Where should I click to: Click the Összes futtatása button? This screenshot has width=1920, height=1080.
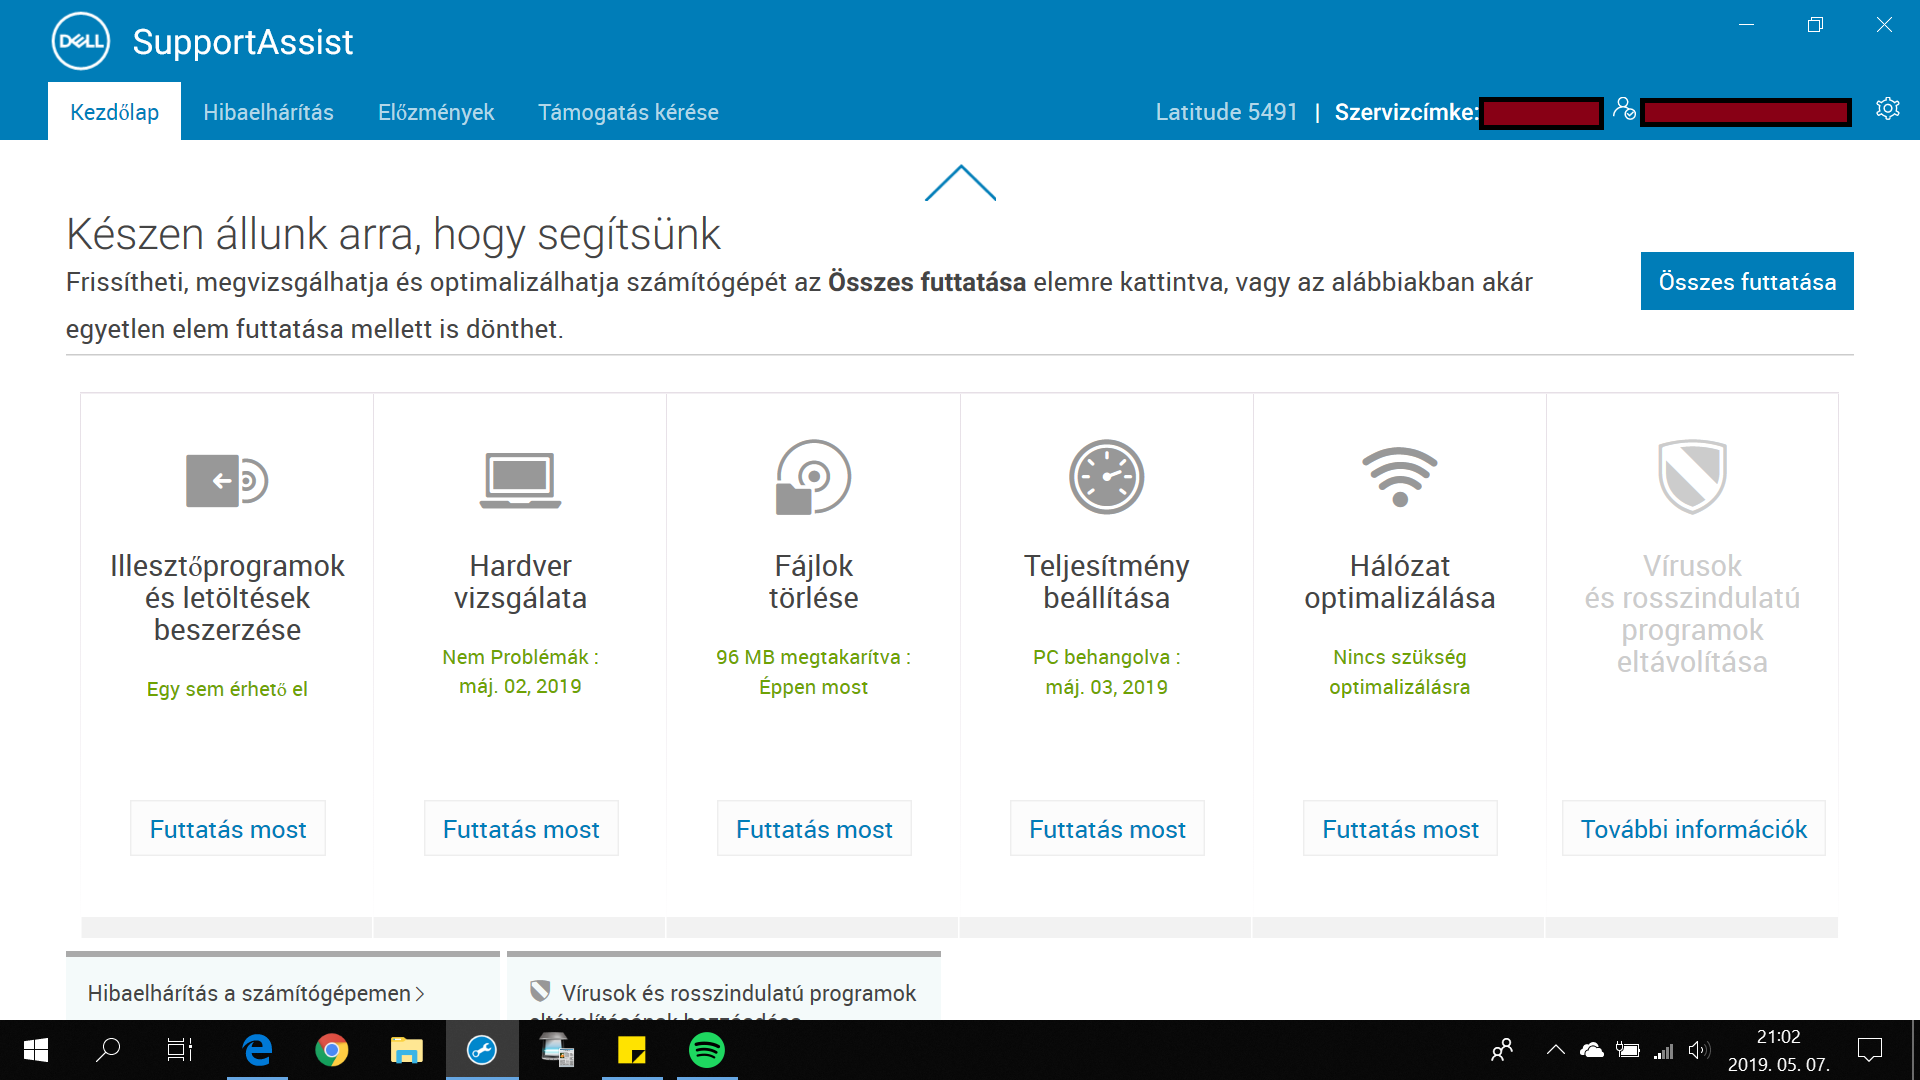pyautogui.click(x=1747, y=281)
